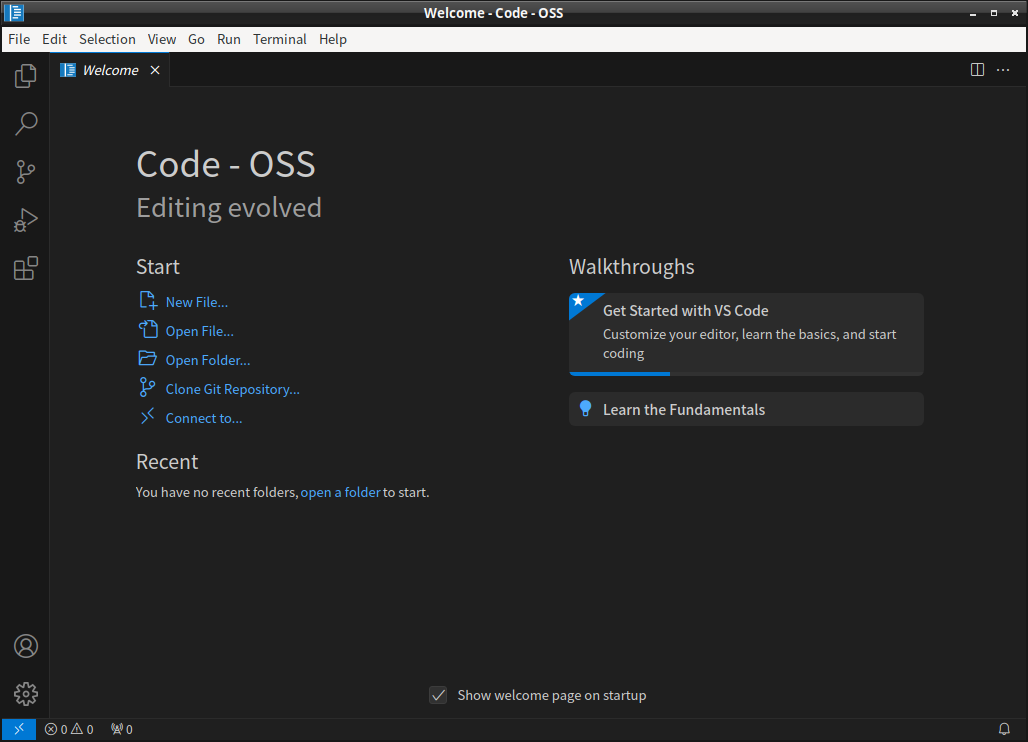Open the Extensions view icon
This screenshot has width=1028, height=742.
pos(26,268)
